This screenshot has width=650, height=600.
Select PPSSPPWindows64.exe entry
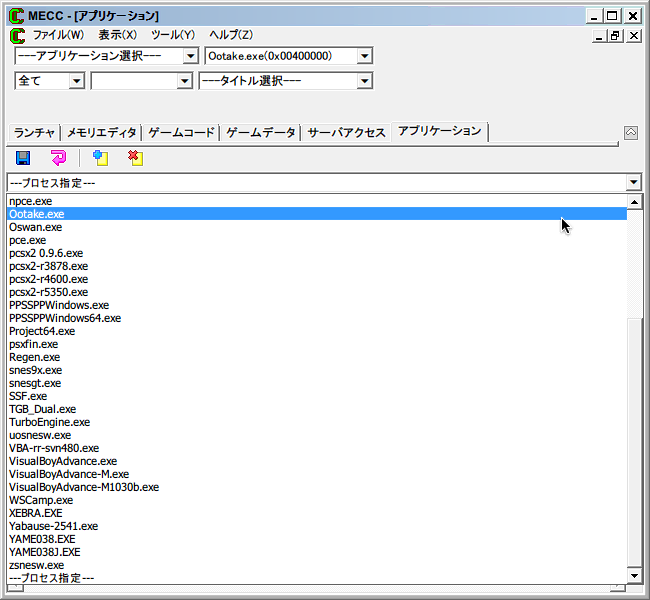point(317,318)
